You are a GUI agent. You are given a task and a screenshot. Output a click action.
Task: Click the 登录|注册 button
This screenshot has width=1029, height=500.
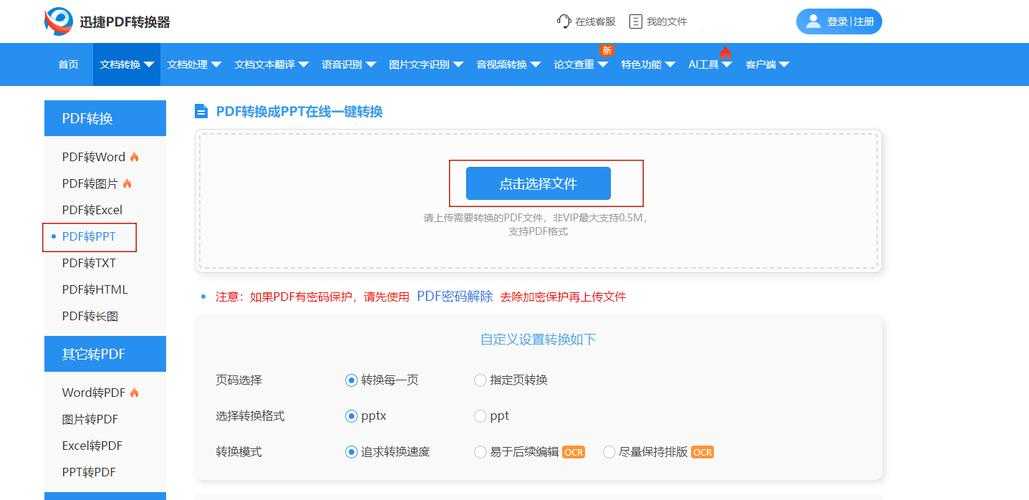(839, 22)
